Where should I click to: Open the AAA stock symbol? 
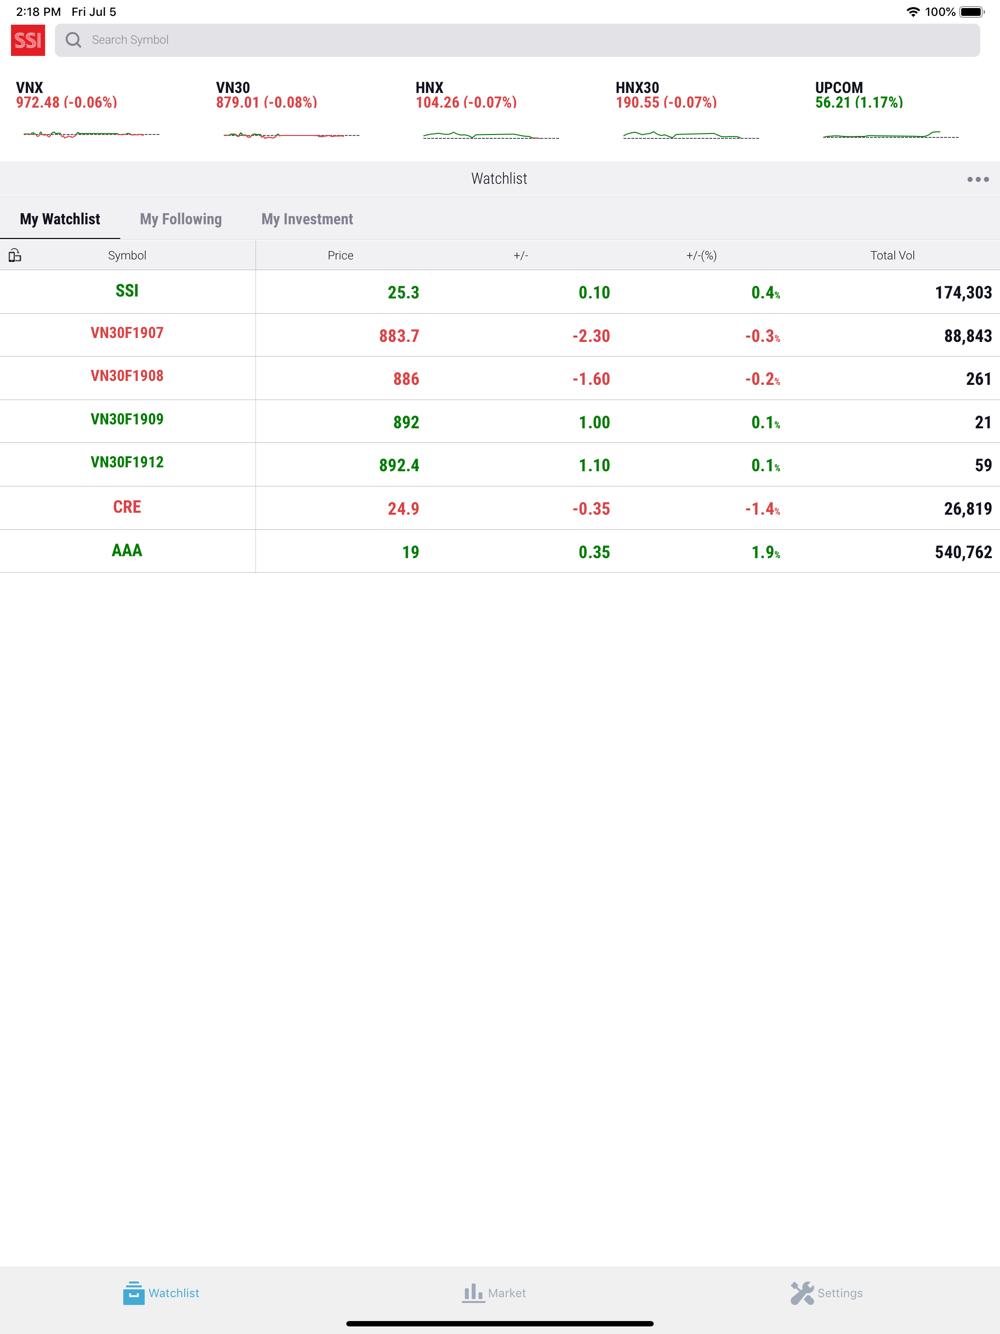click(x=127, y=551)
